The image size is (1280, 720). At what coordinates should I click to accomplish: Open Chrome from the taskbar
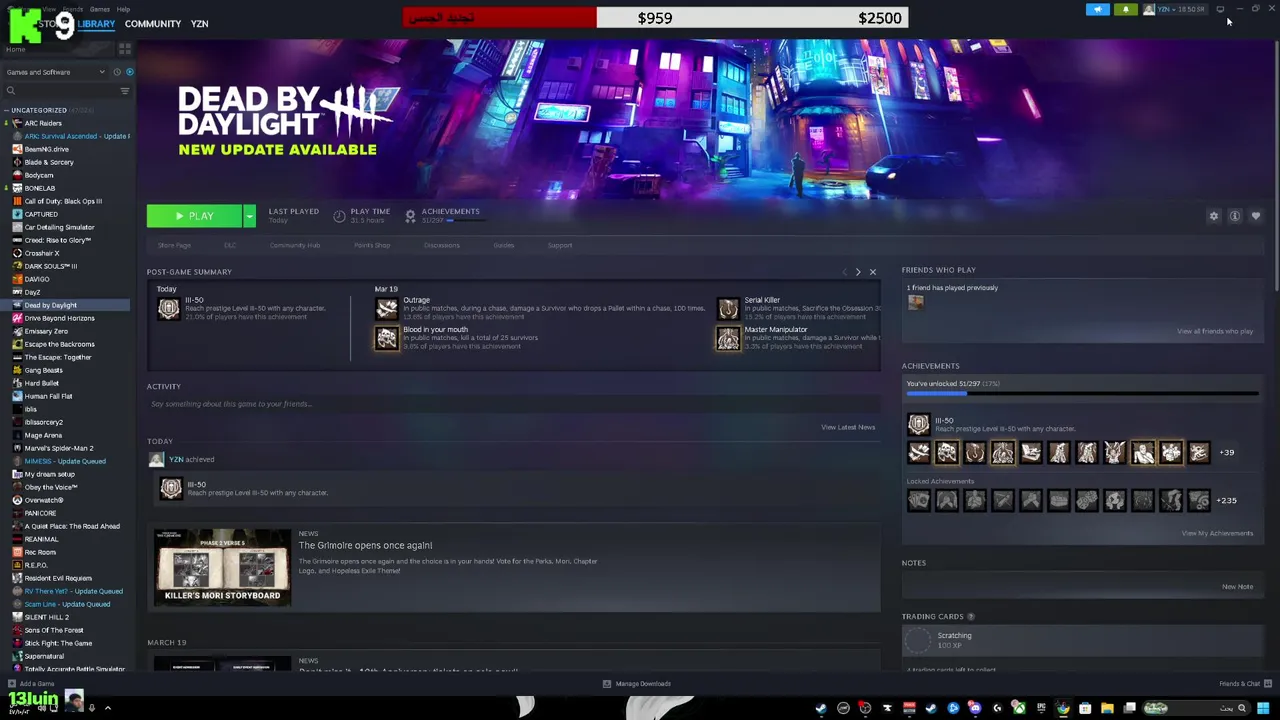(1064, 708)
